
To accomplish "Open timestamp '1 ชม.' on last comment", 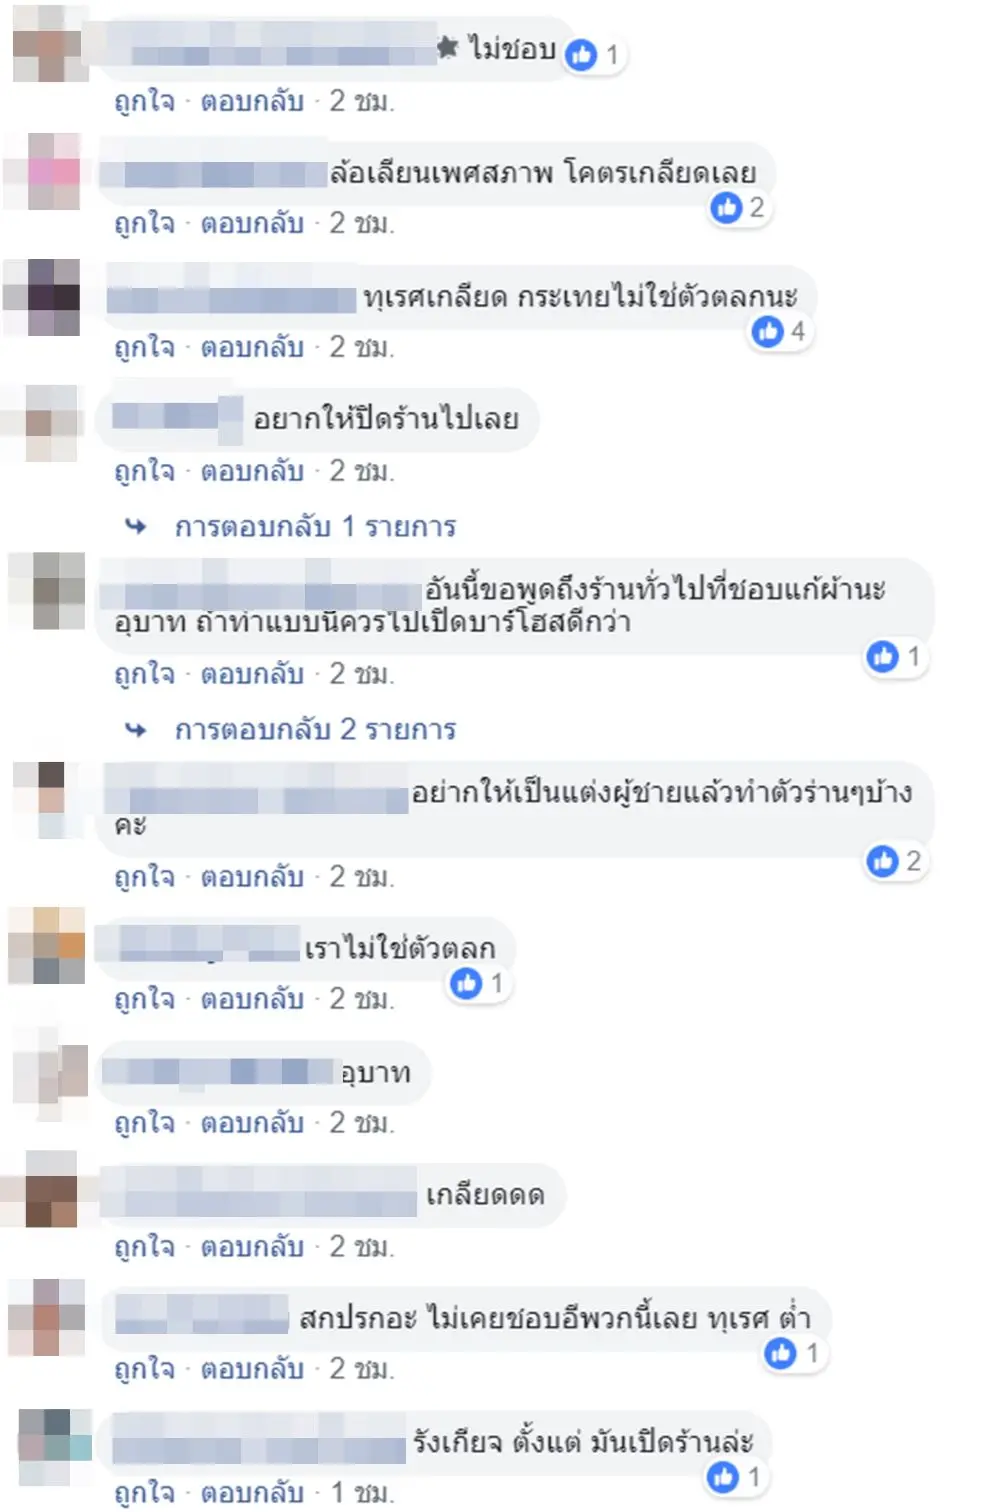I will (x=362, y=1493).
